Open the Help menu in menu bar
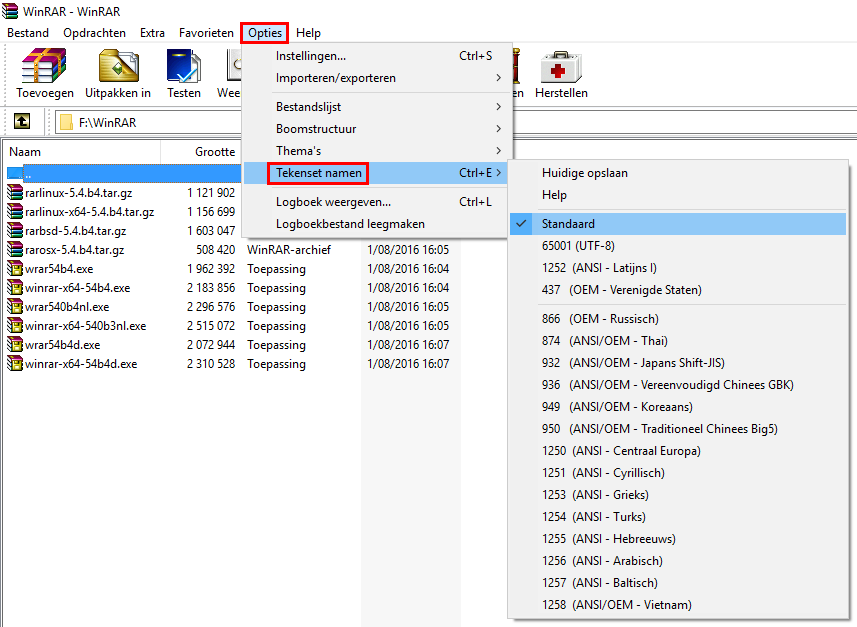Screen dimensions: 857x627 [308, 33]
